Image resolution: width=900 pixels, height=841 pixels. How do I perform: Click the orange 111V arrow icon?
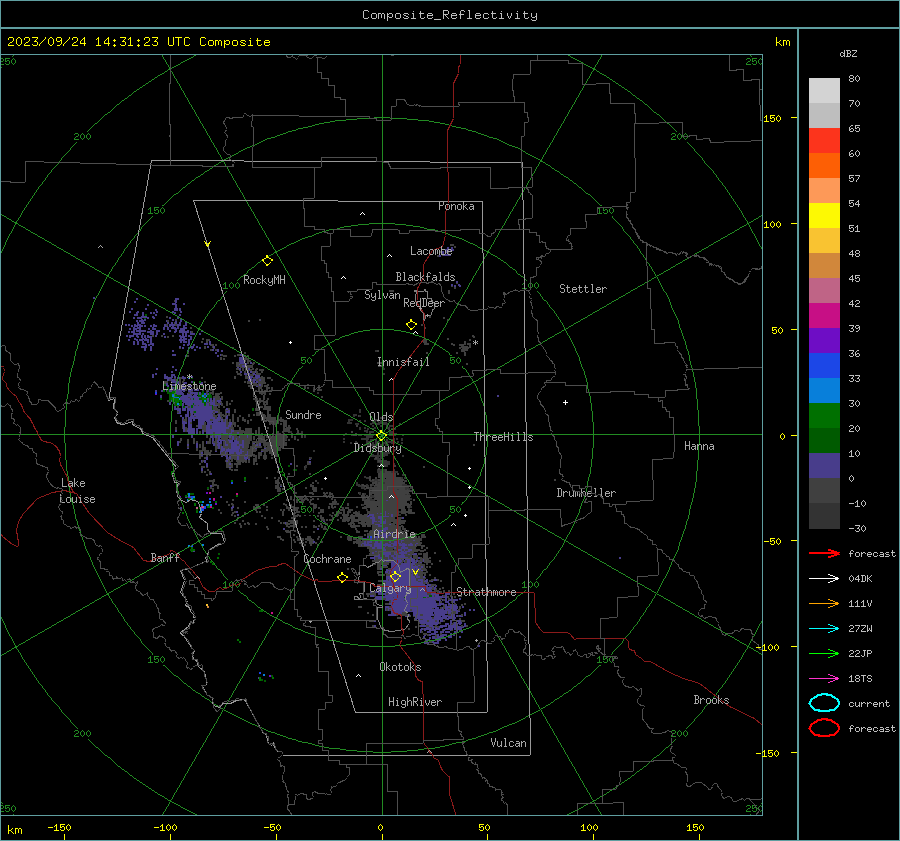[x=824, y=603]
